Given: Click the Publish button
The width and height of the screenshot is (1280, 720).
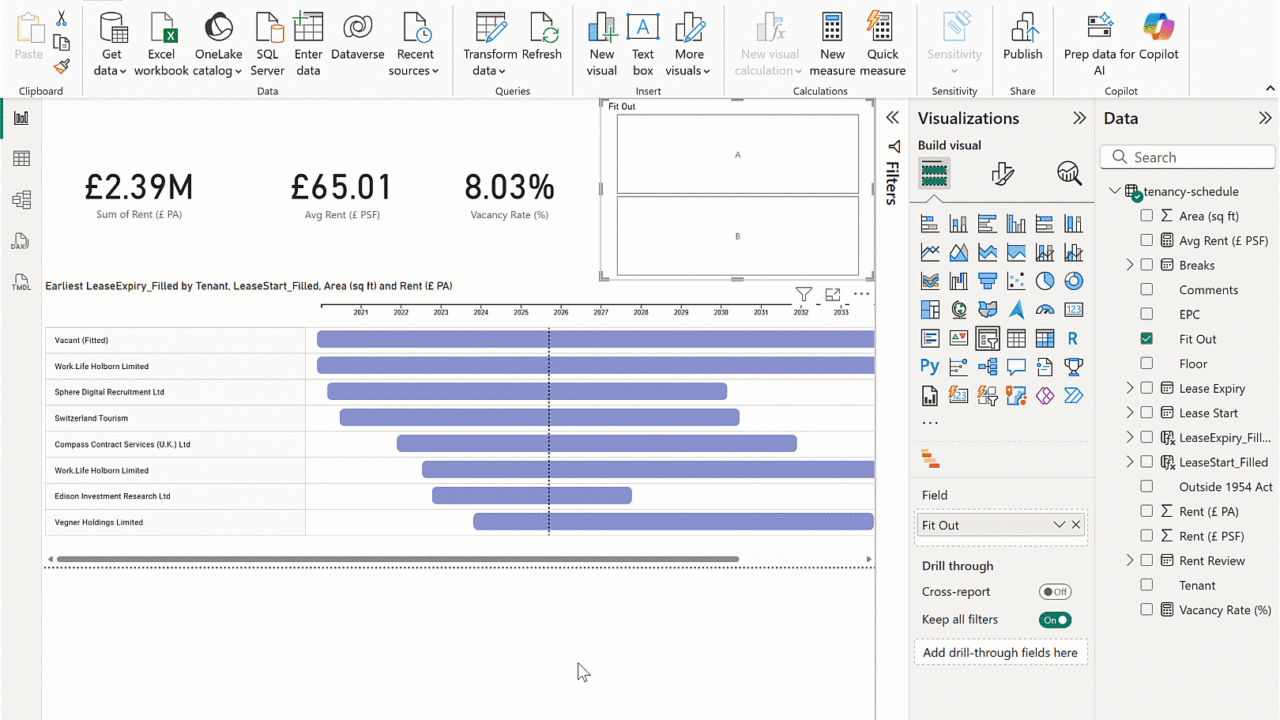Looking at the screenshot, I should tap(1022, 38).
